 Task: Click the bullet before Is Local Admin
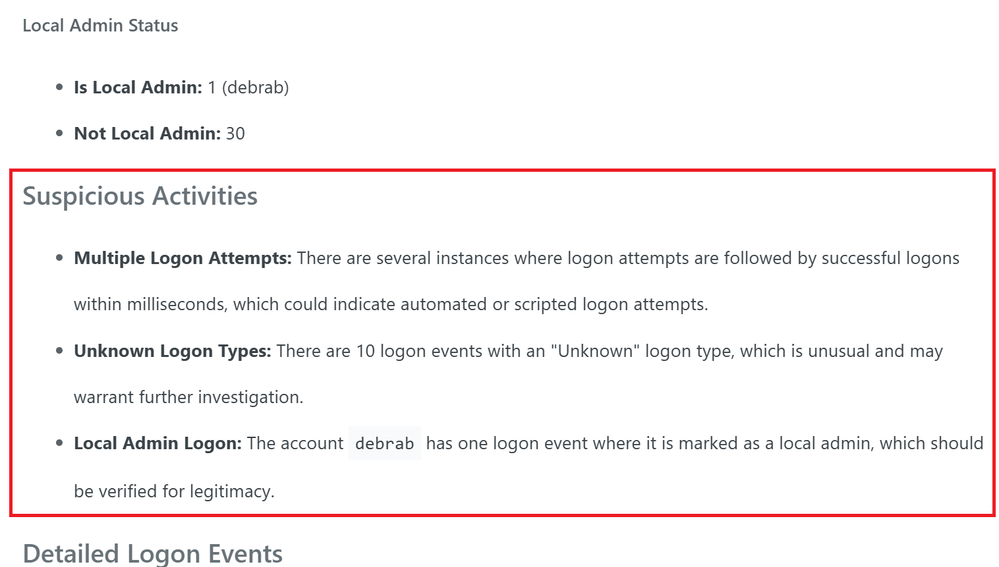click(60, 87)
